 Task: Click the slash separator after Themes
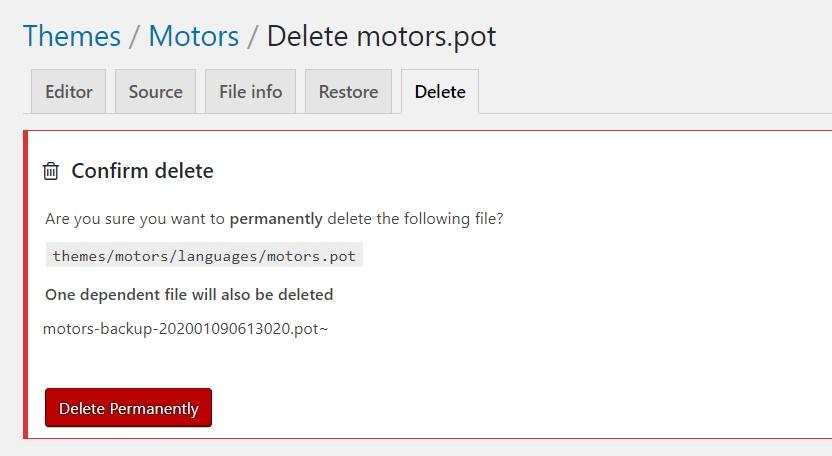click(x=135, y=37)
